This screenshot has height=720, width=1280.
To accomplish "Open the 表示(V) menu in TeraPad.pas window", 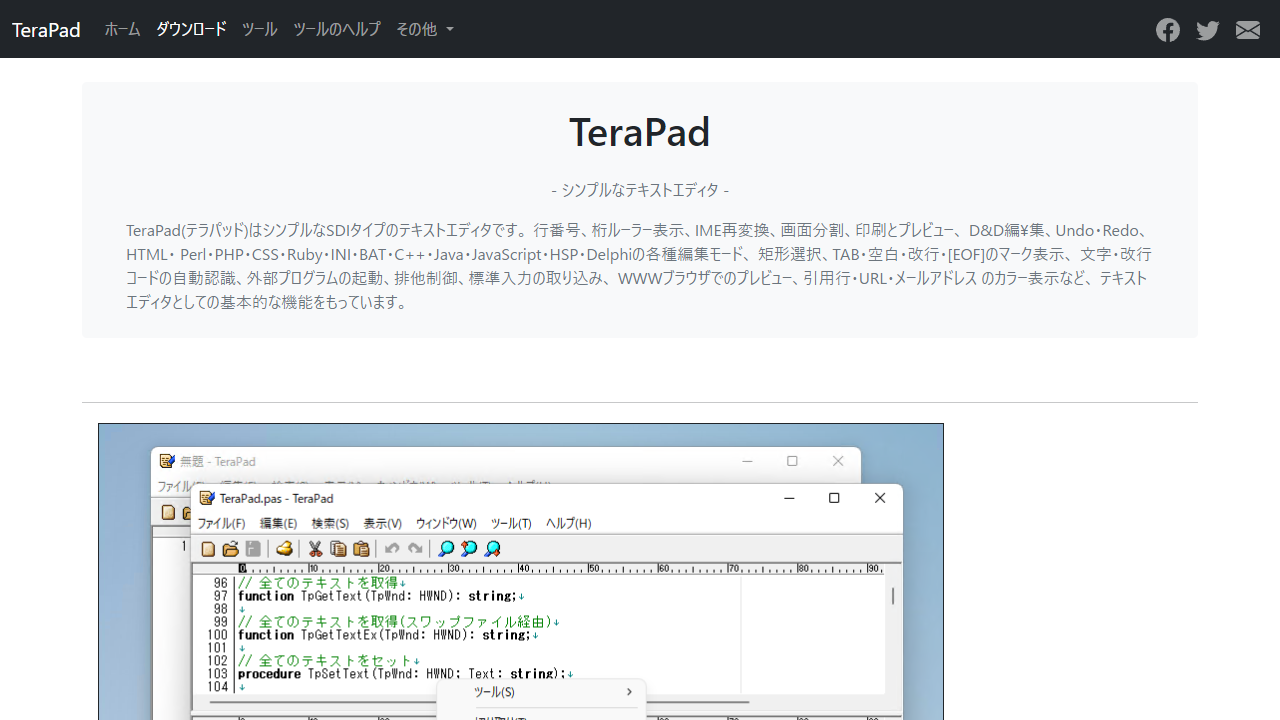I will coord(382,523).
